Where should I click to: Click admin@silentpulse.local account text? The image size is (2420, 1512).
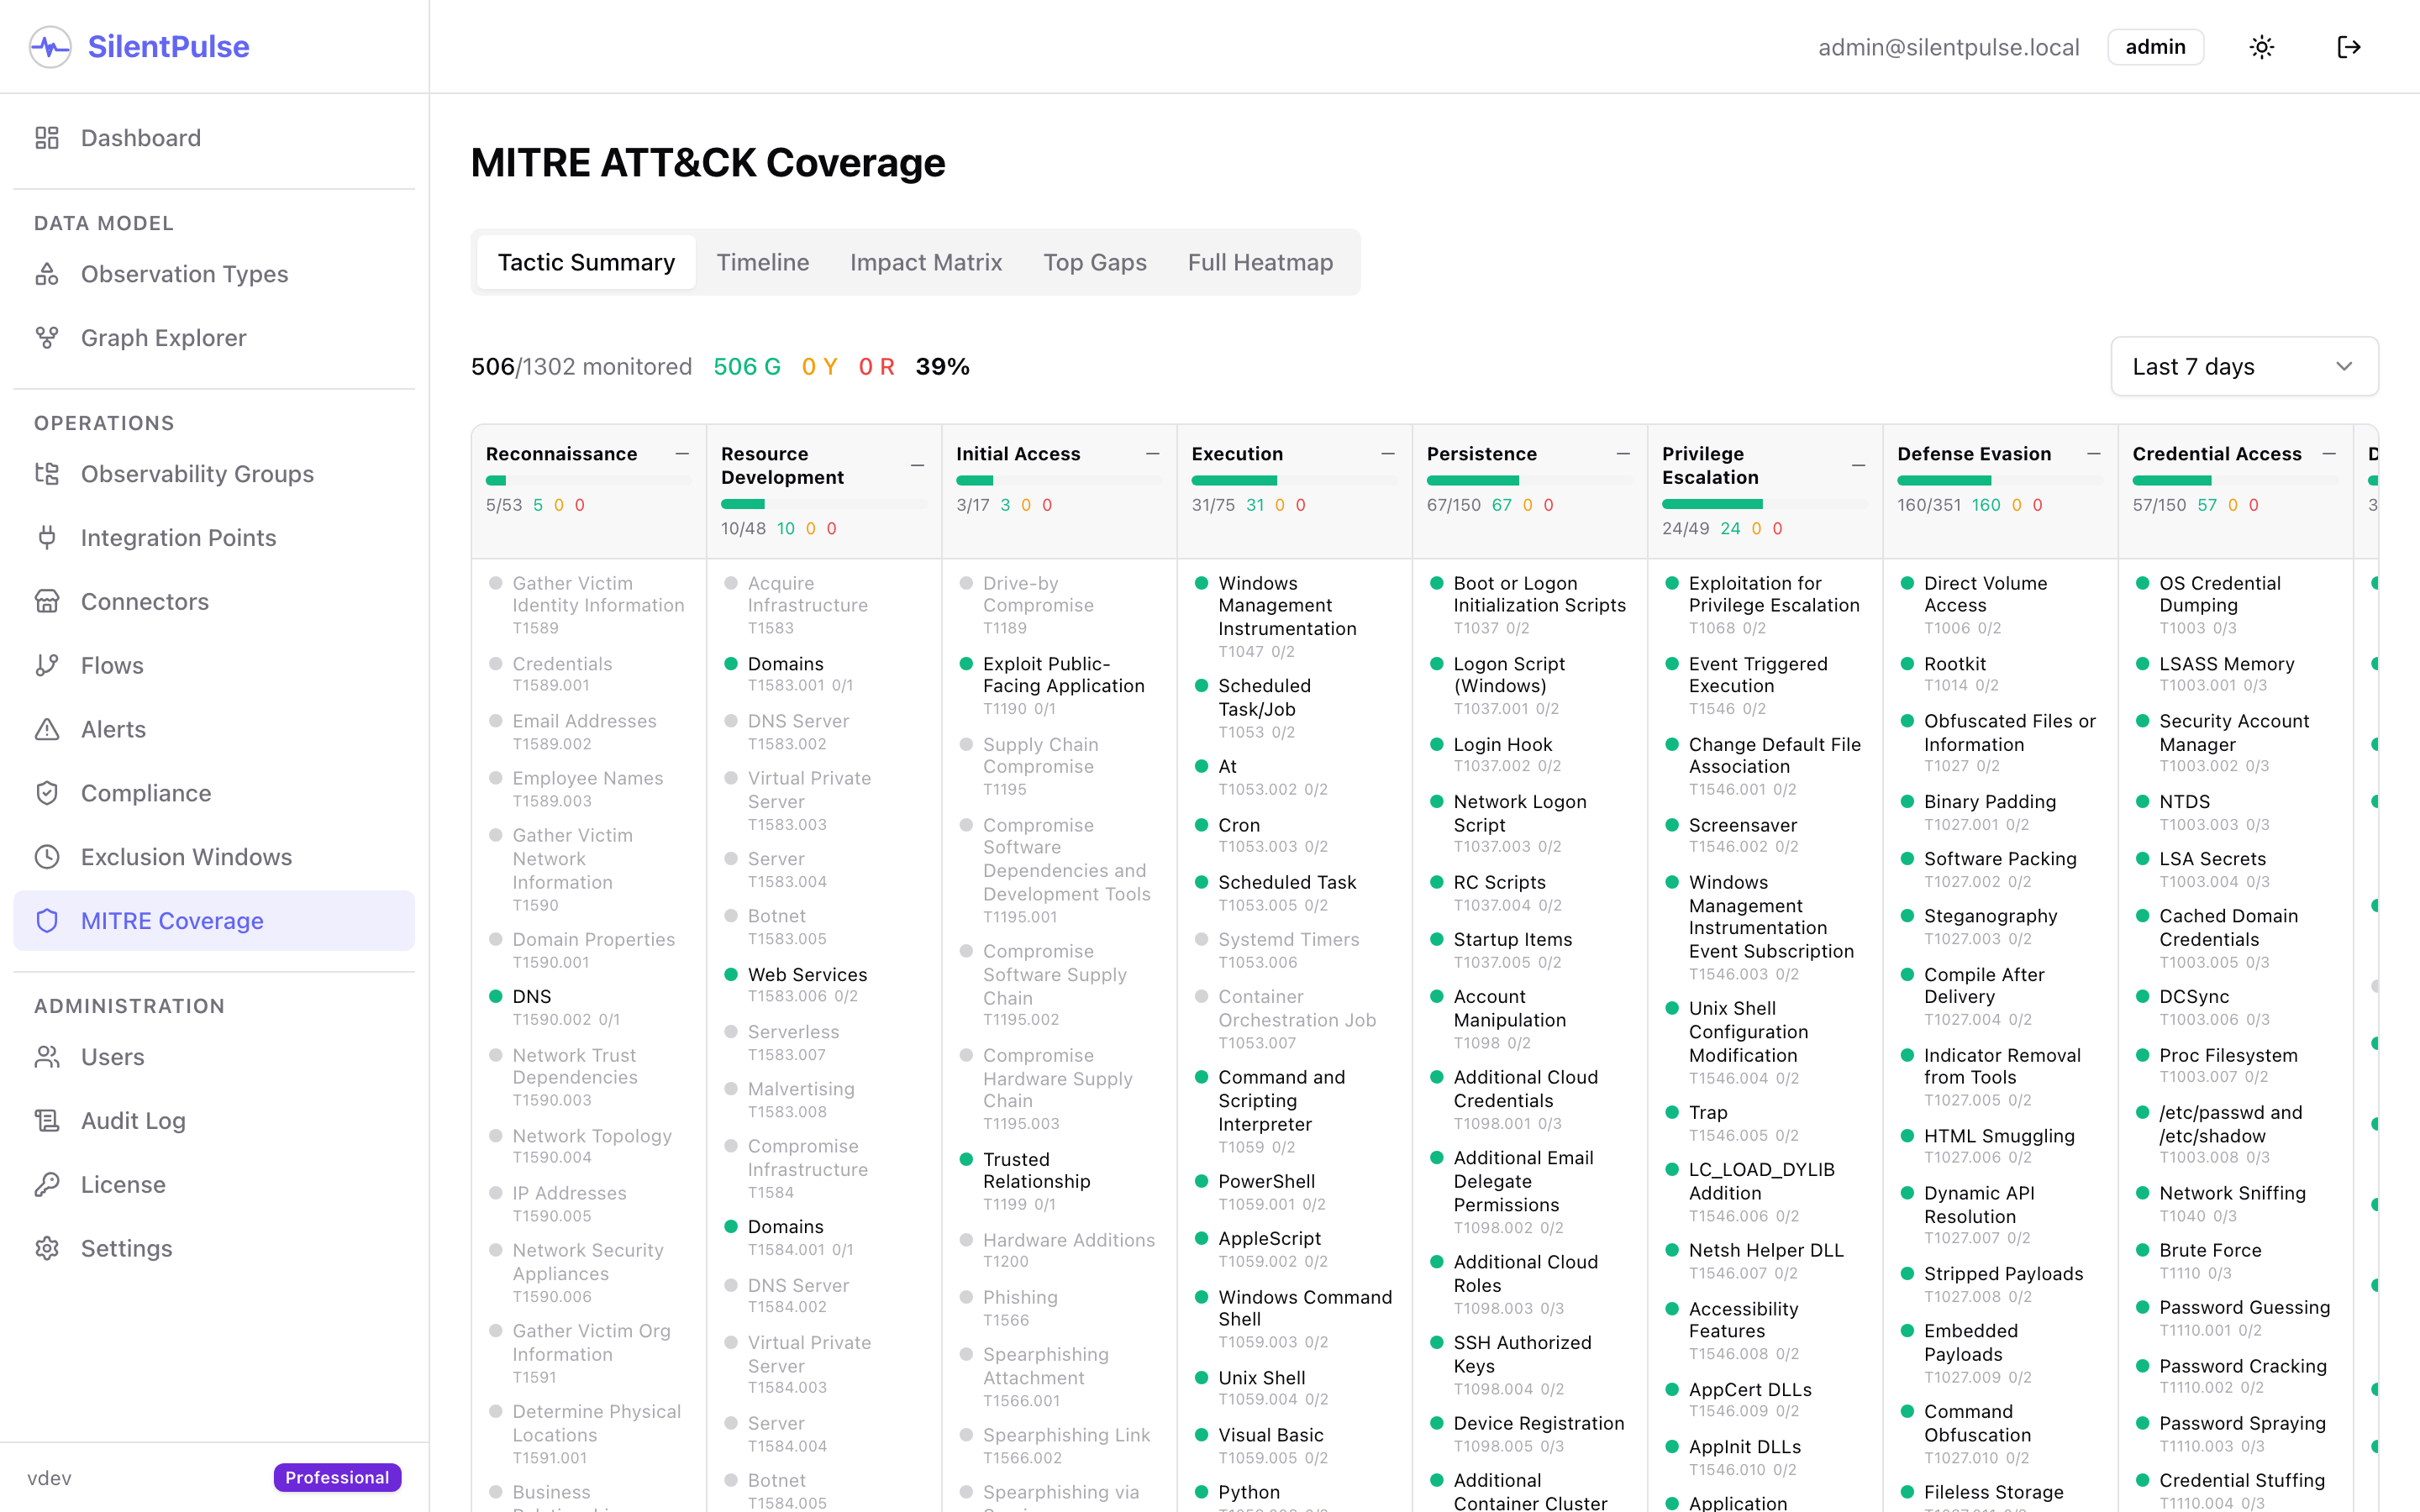point(1948,47)
